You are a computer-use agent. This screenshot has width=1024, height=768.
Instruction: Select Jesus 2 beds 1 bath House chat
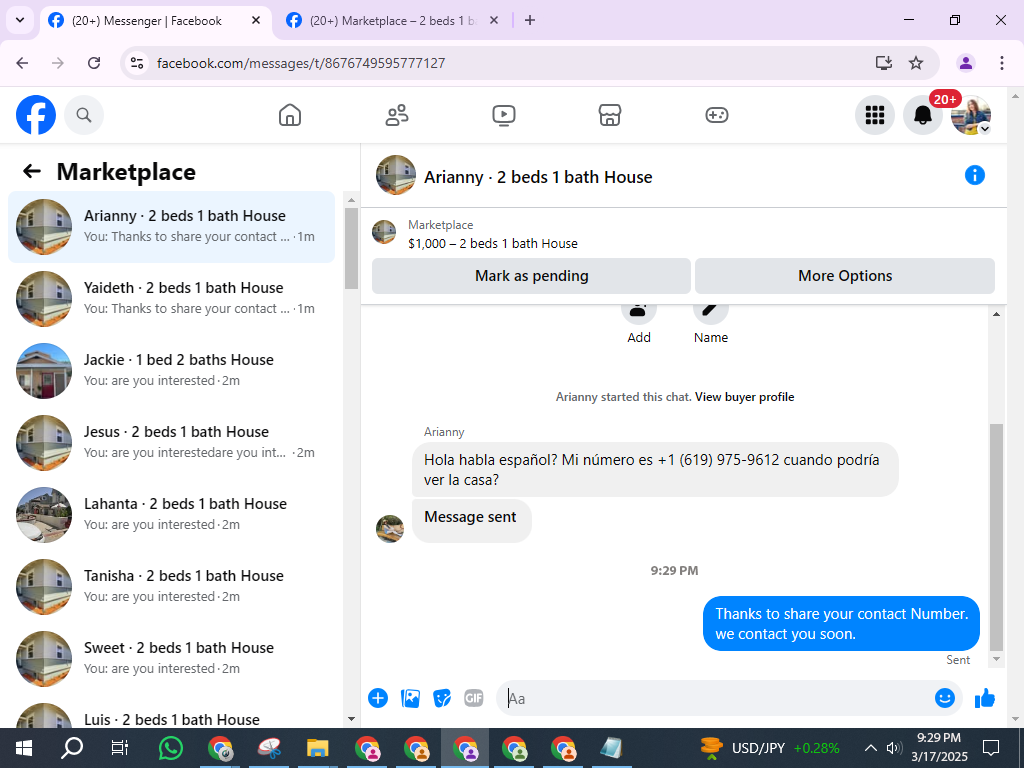click(171, 443)
